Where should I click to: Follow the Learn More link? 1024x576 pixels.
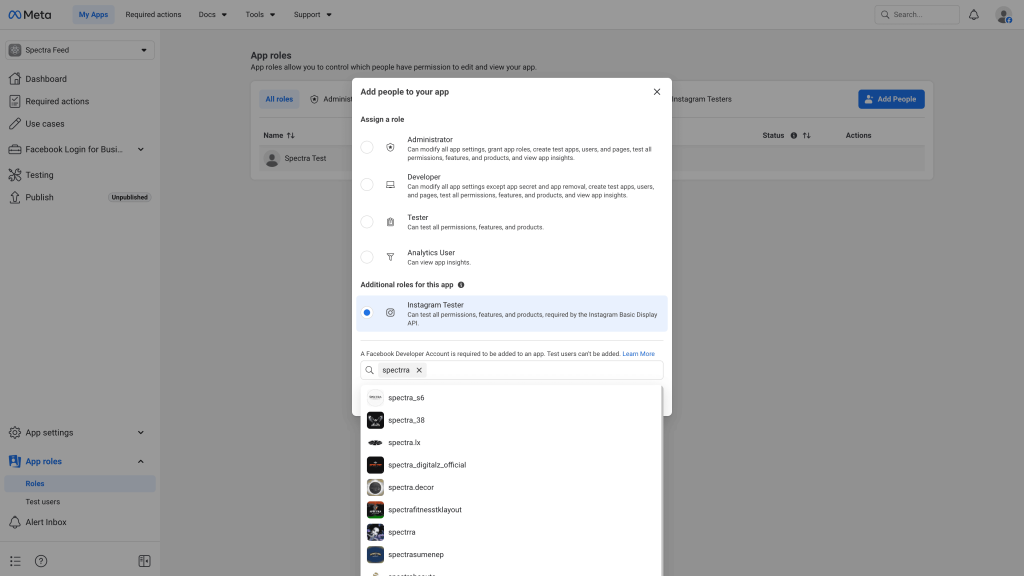pos(638,354)
